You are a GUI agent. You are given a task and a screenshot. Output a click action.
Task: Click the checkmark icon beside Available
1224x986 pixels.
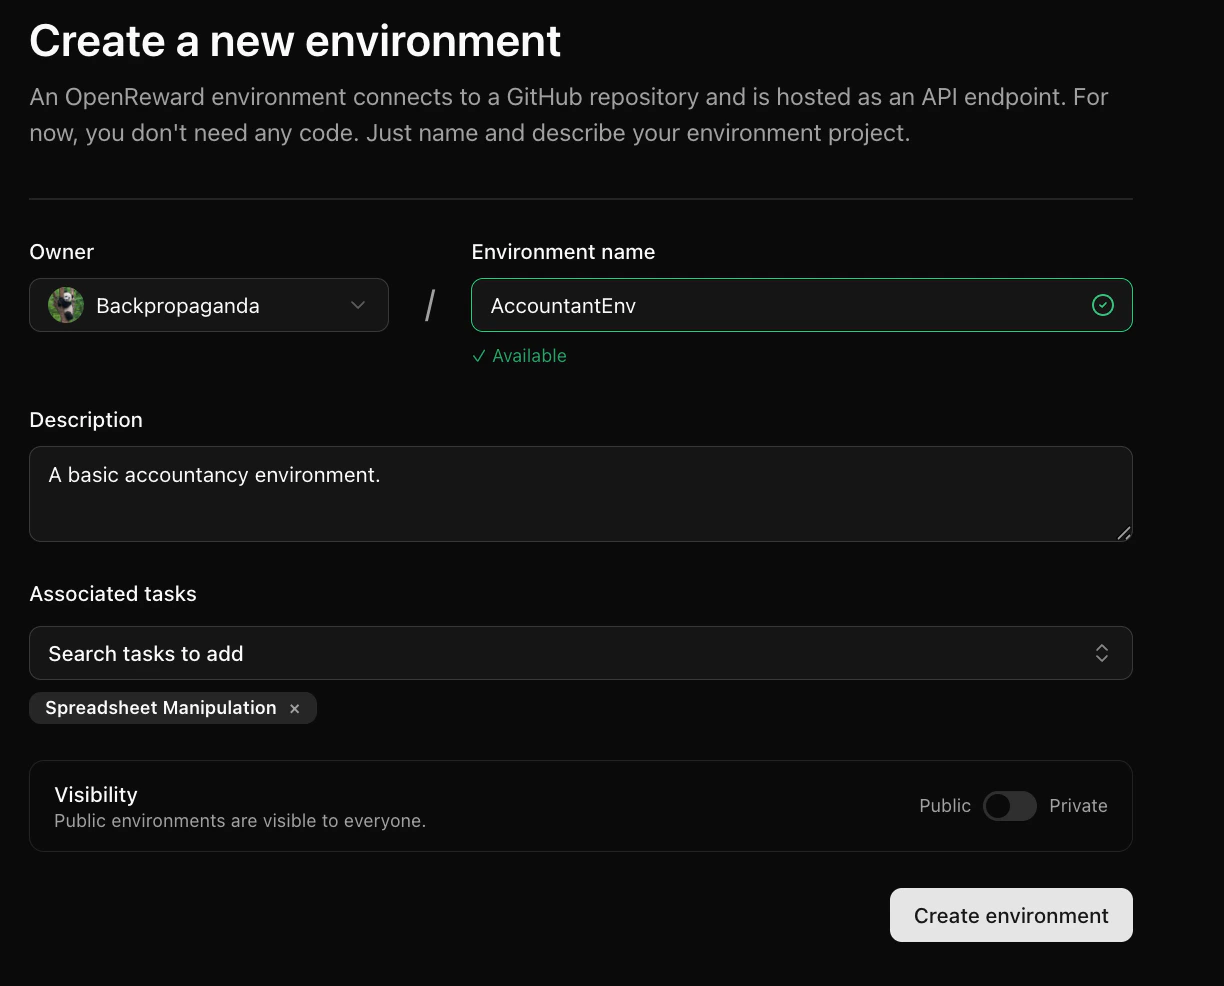[479, 356]
